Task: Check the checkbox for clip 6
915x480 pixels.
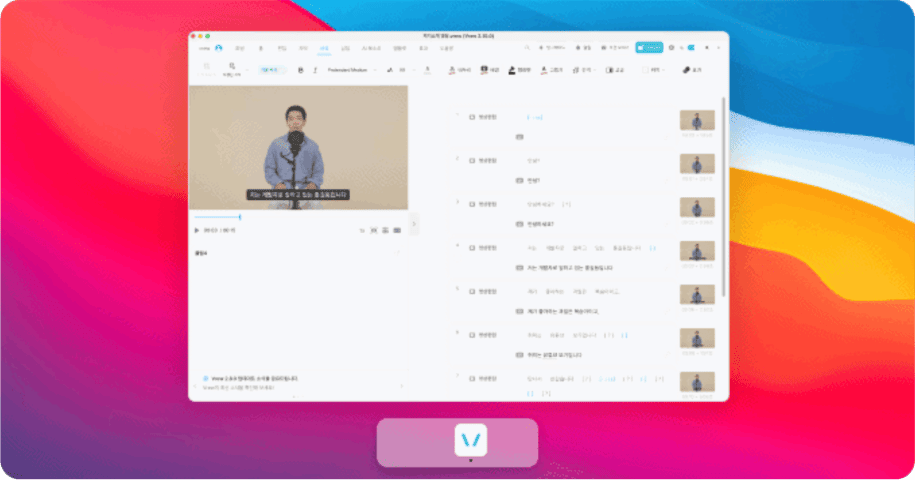Action: click(472, 335)
